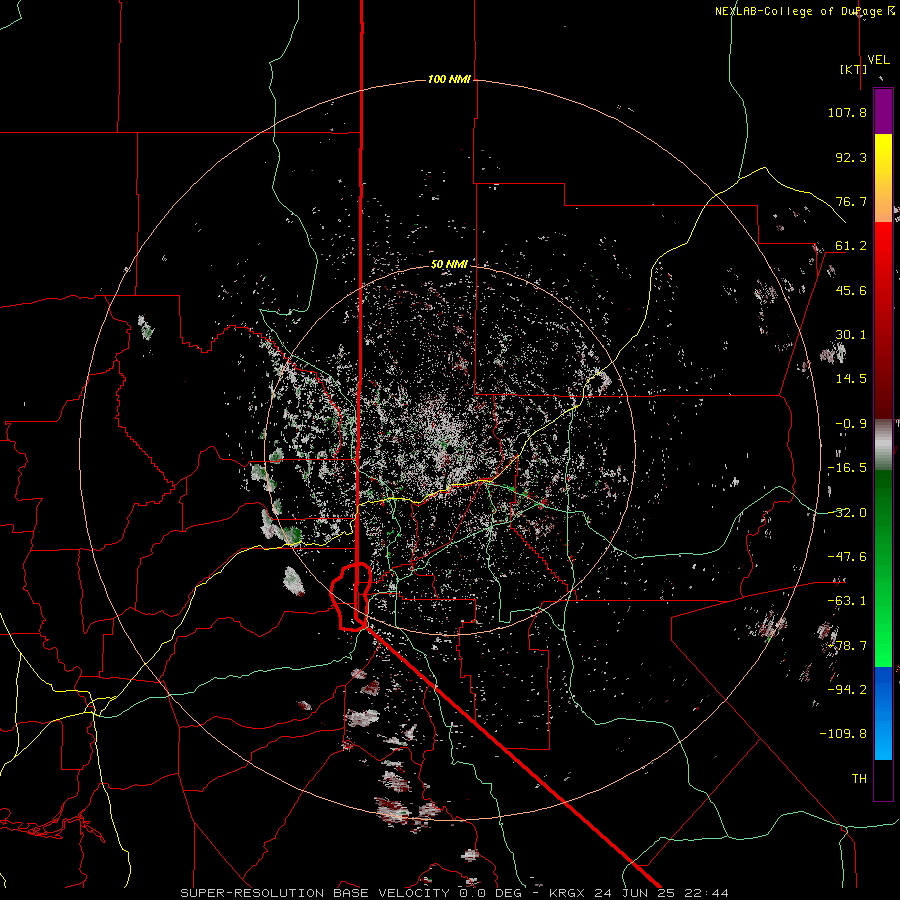The width and height of the screenshot is (900, 900).
Task: Click the -0.9 scale value
Action: click(x=851, y=424)
